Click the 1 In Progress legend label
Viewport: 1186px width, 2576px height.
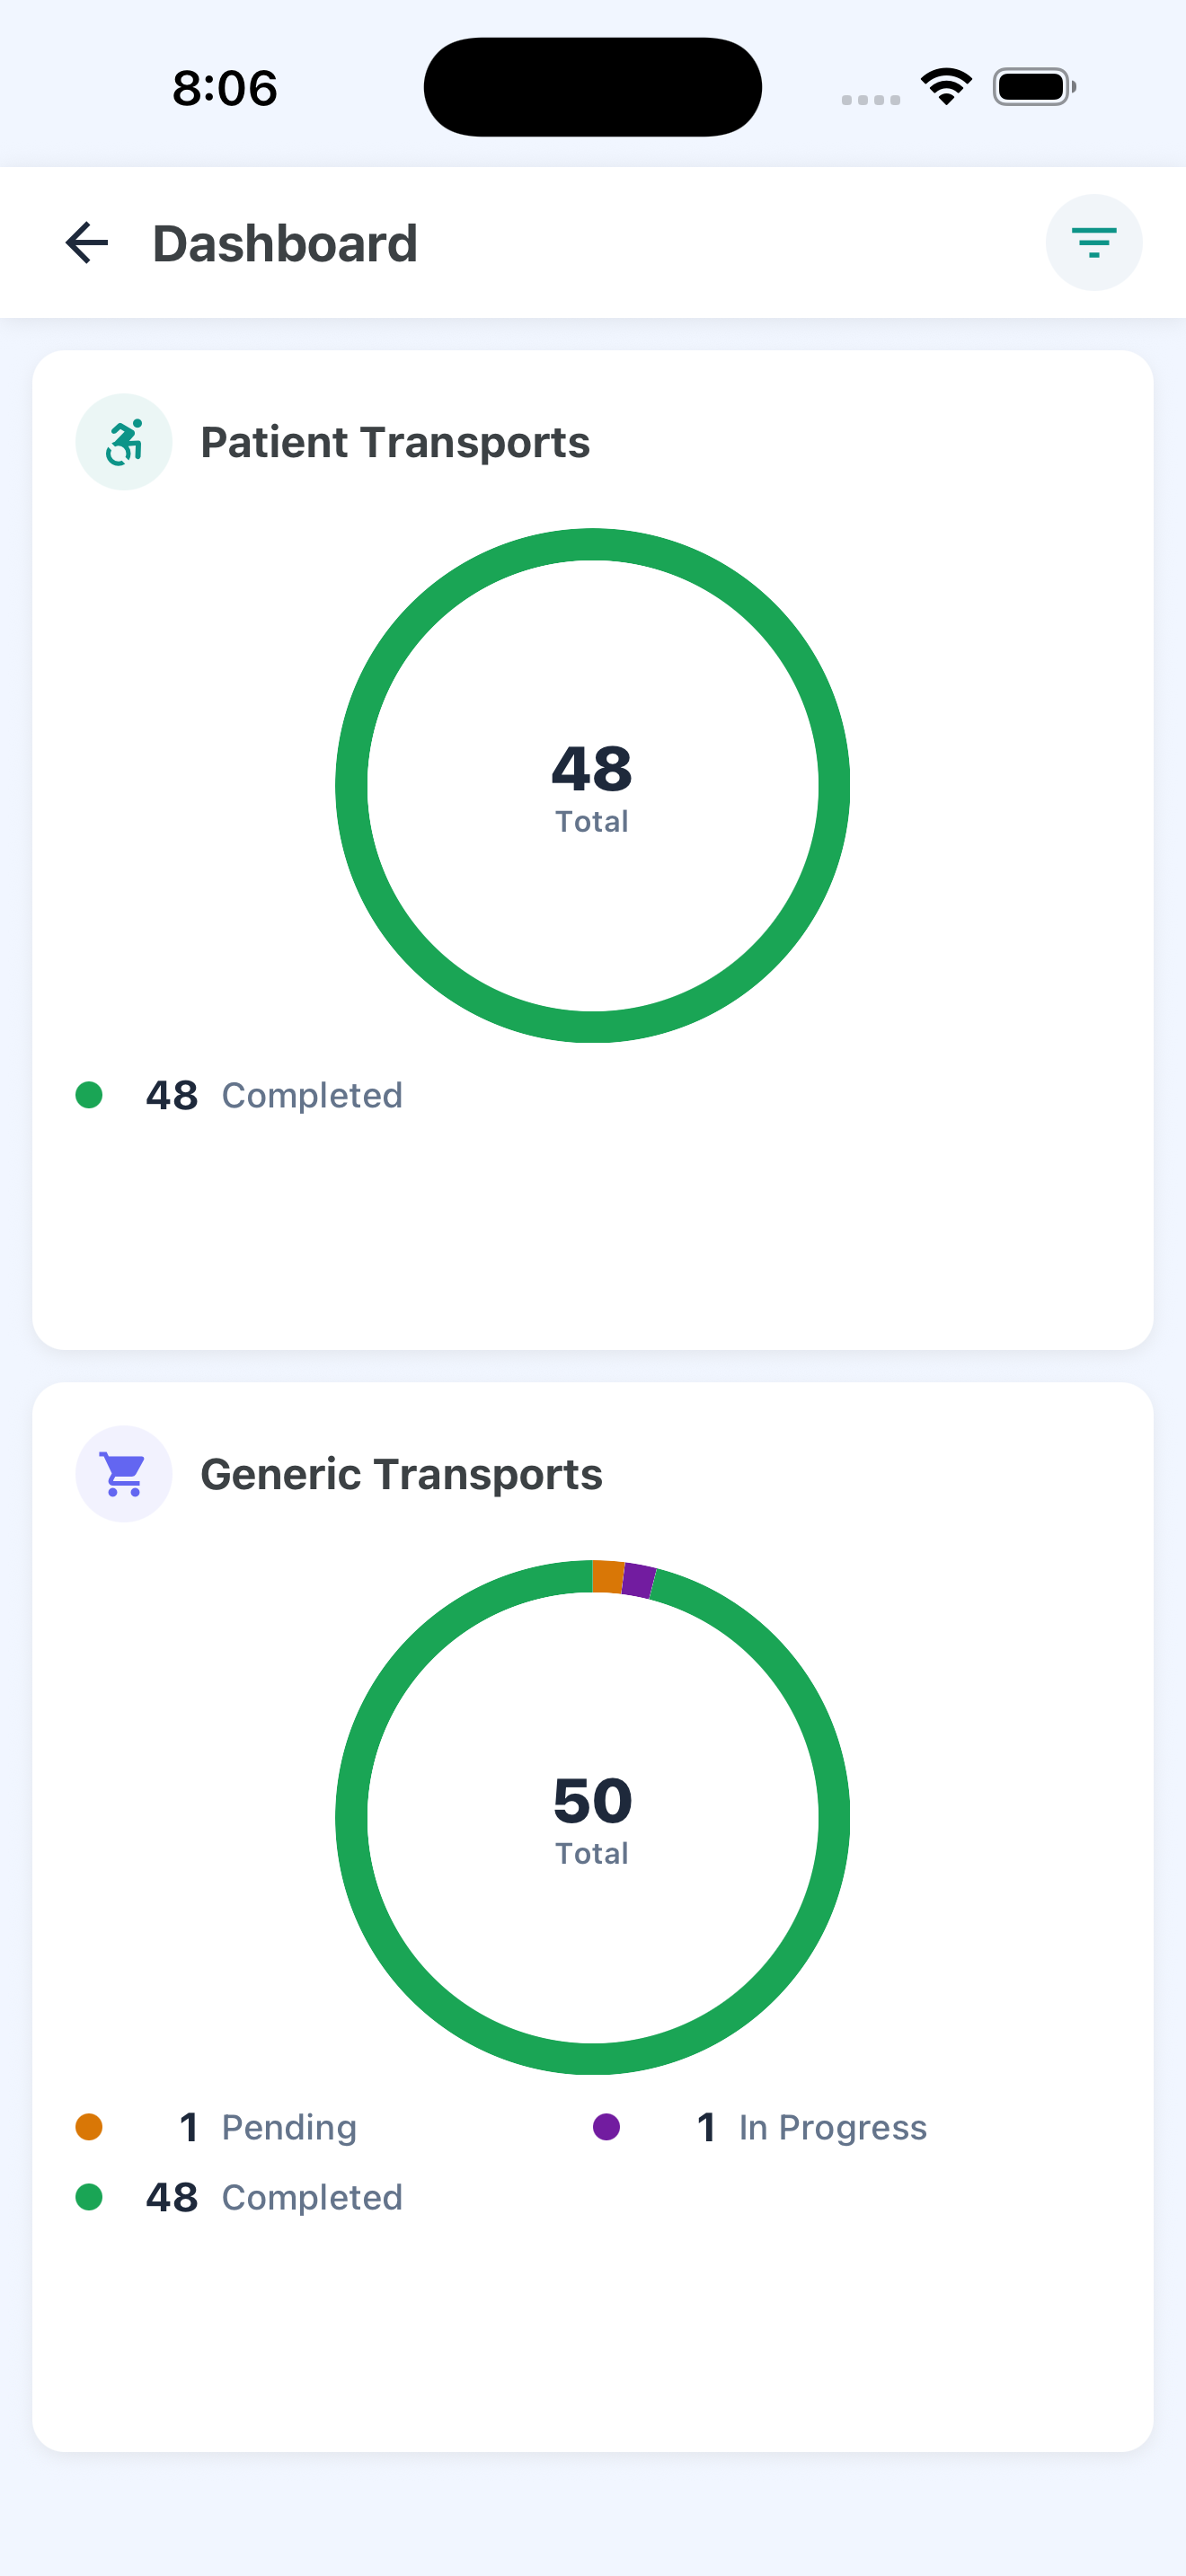[811, 2127]
